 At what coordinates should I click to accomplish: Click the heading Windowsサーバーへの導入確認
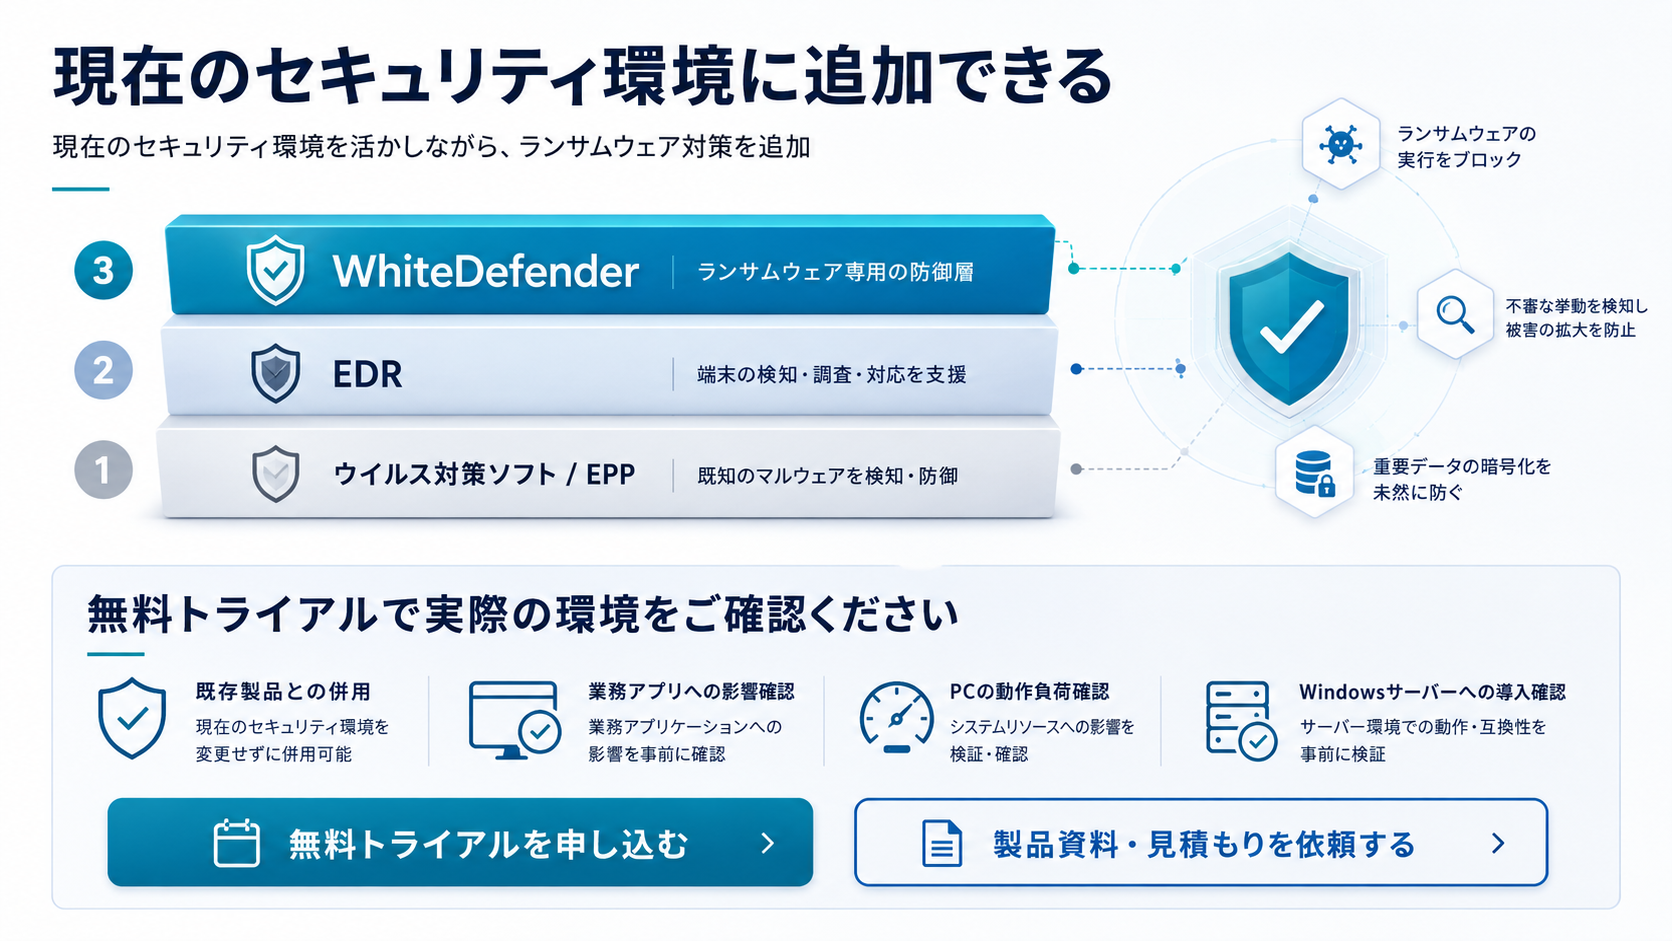(x=1432, y=691)
